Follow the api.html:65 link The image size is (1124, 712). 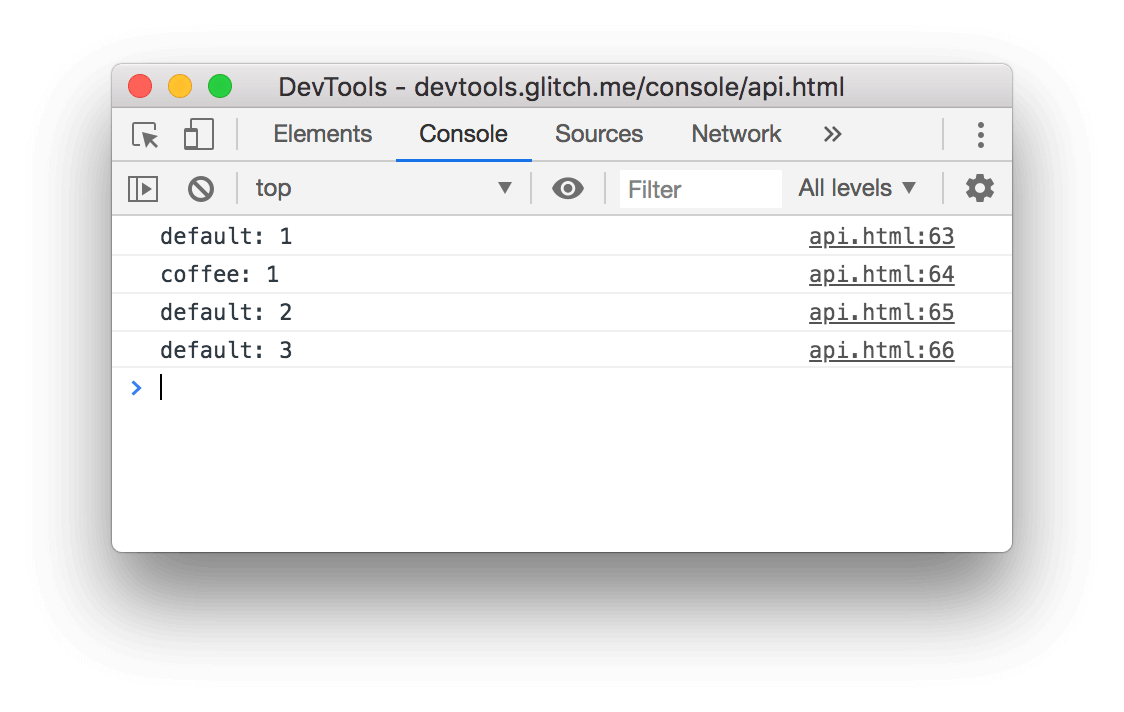[882, 313]
